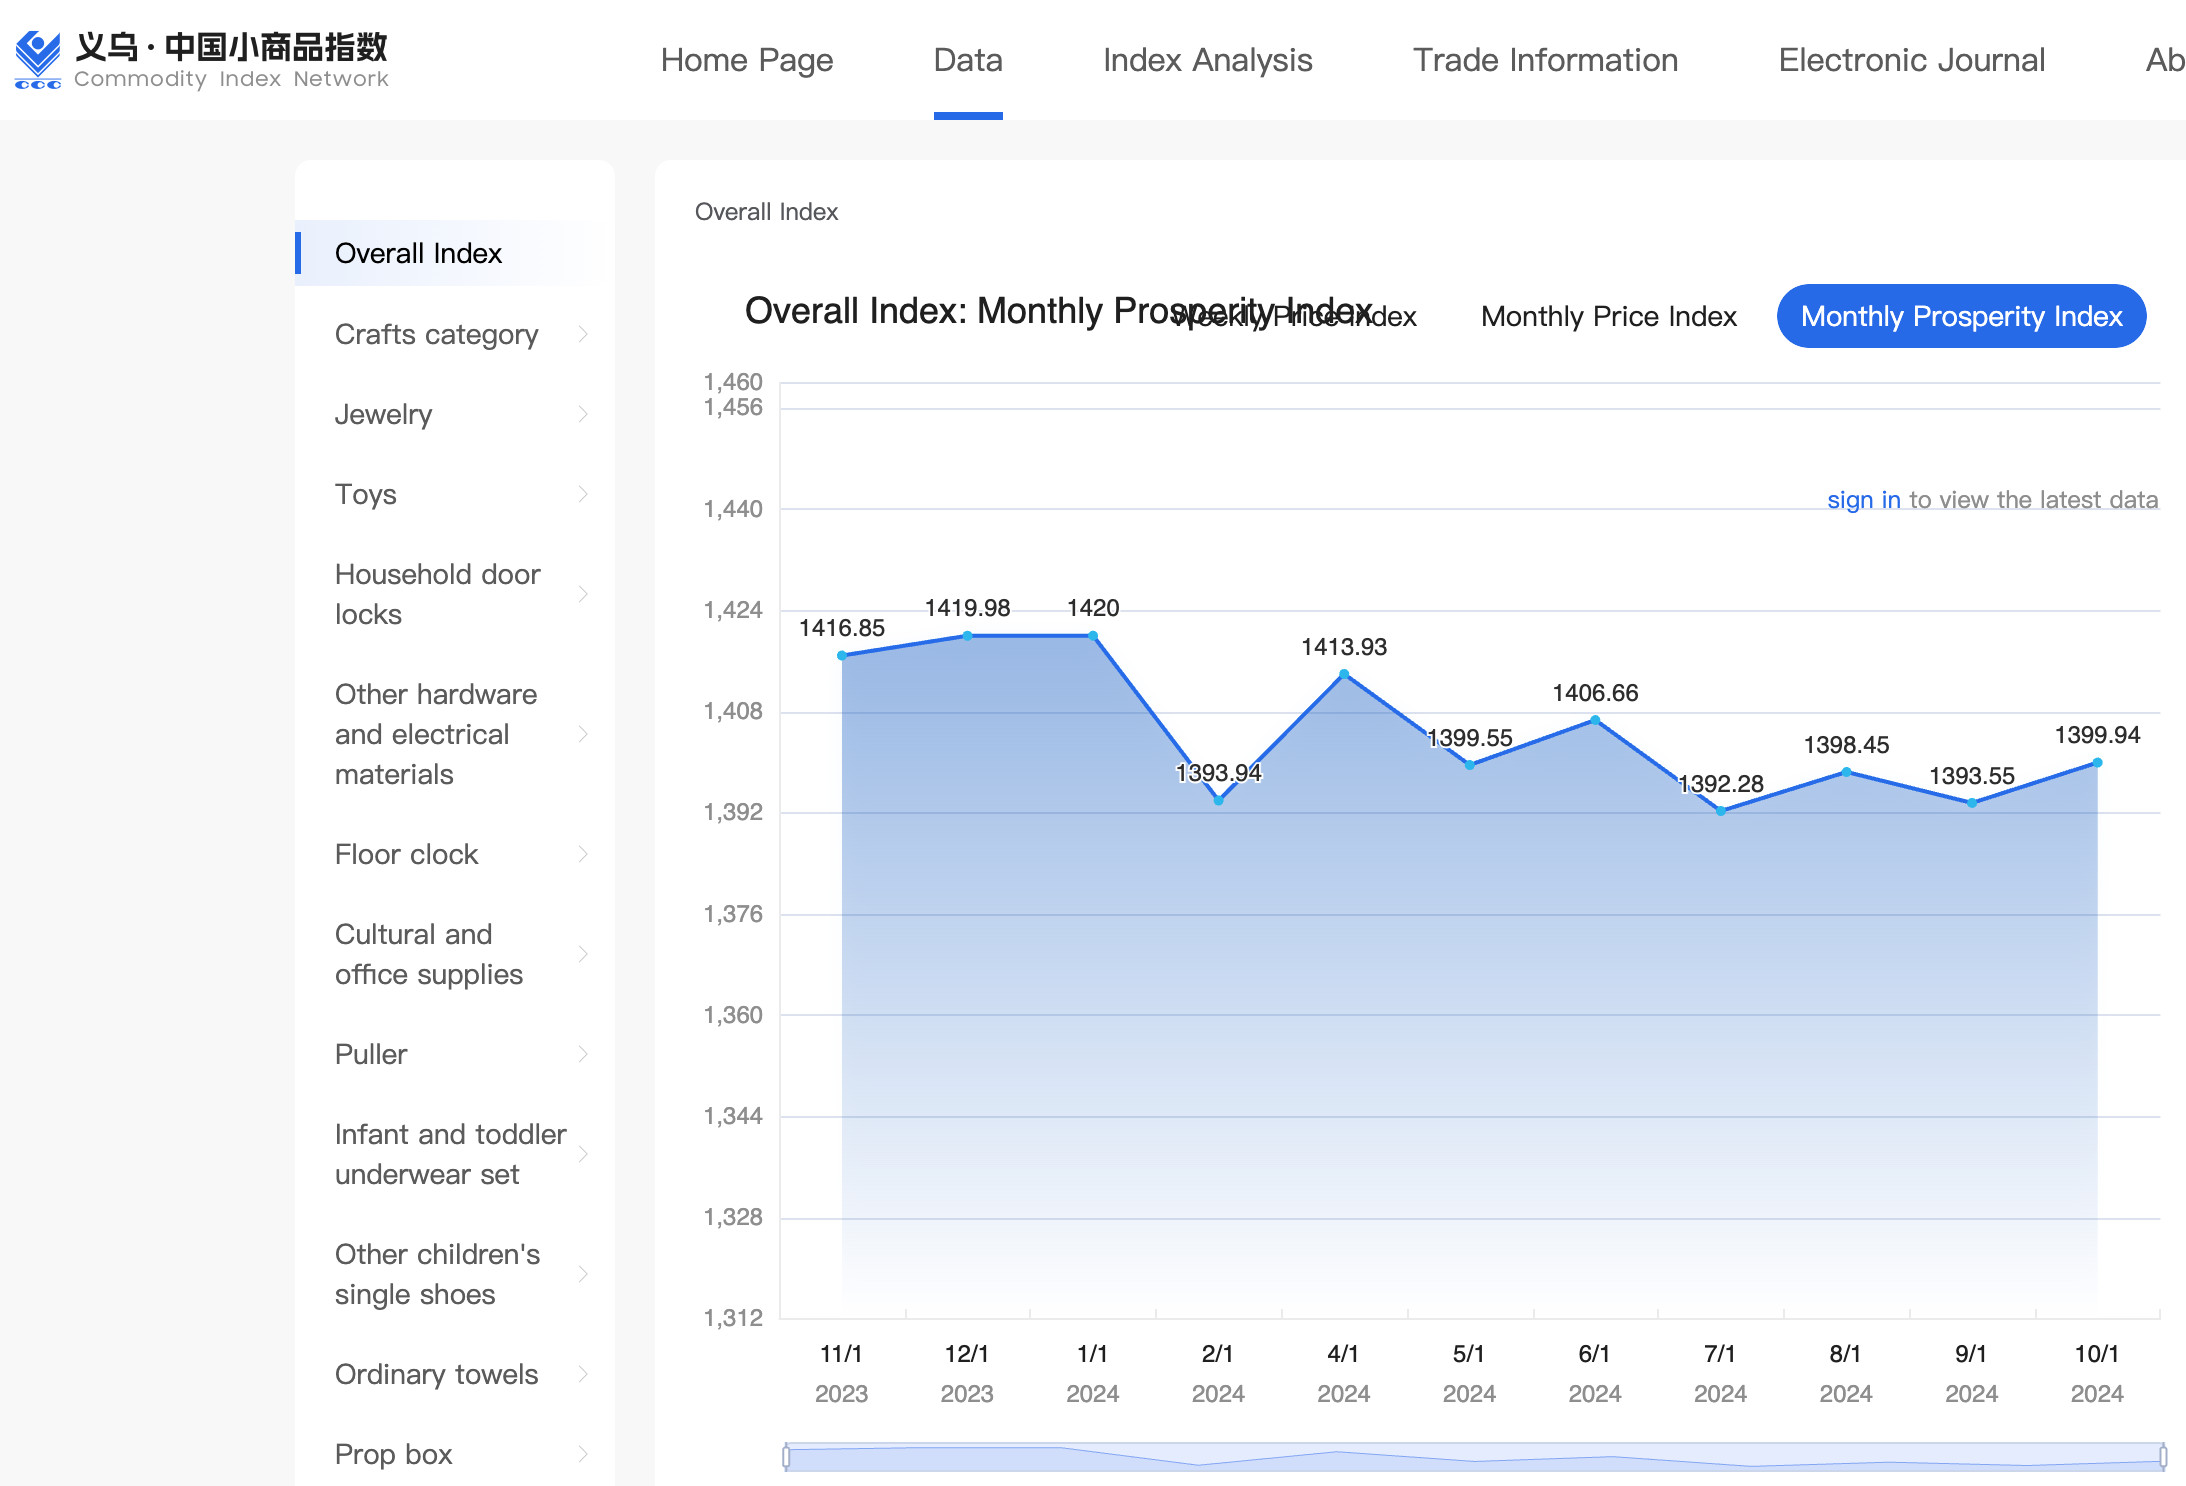Click the sign in link
2186x1486 pixels.
coord(1863,499)
